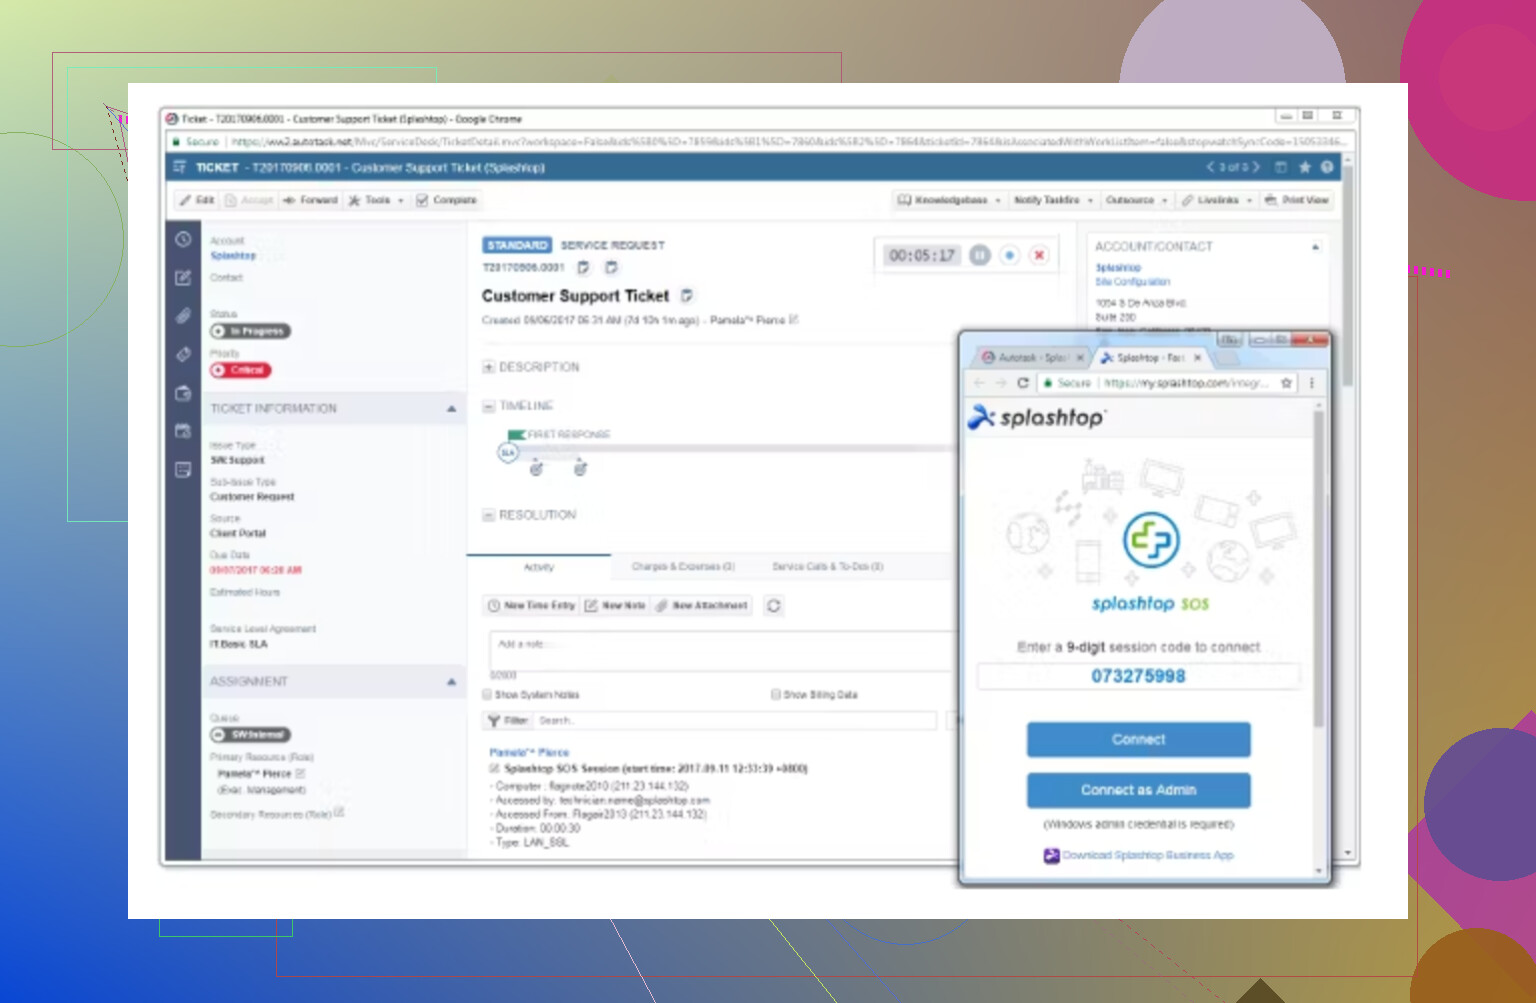Pause the ticket stopwatch timer

980,255
